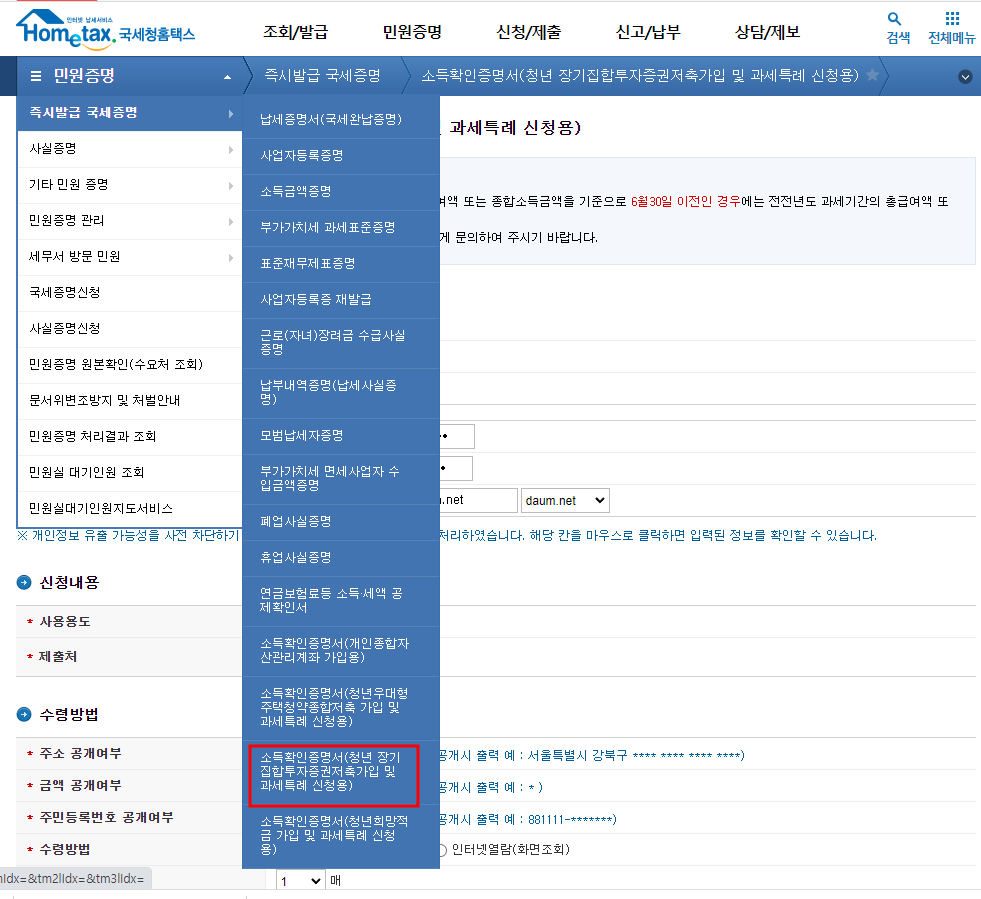Select 납세증명서(국세완납증명) in the submenu
Image resolution: width=981 pixels, height=899 pixels.
[x=341, y=119]
